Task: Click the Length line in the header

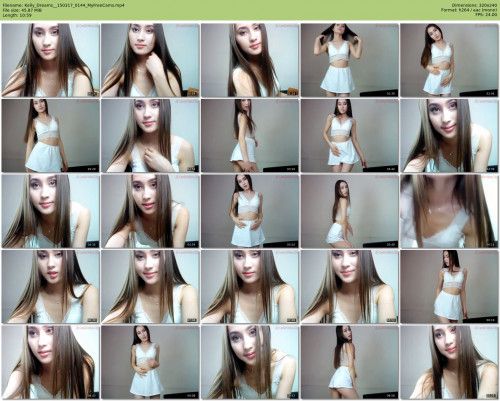Action: [x=17, y=15]
